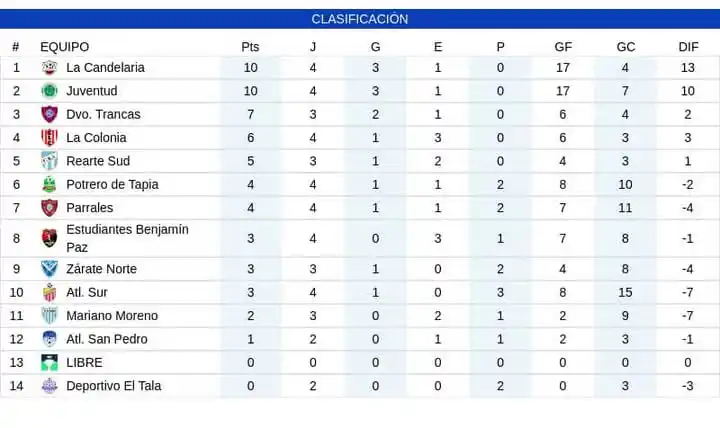Click Estudiantes Benjamín Paz crest icon
720x428 pixels.
[x=49, y=238]
